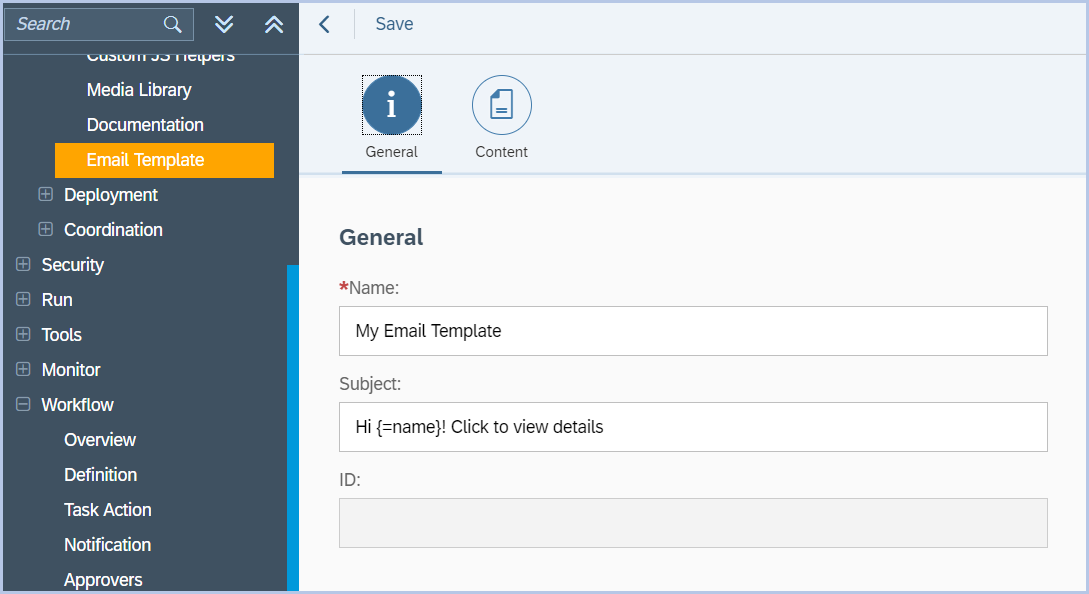This screenshot has width=1089, height=594.
Task: Expand the Tools section
Action: (23, 334)
